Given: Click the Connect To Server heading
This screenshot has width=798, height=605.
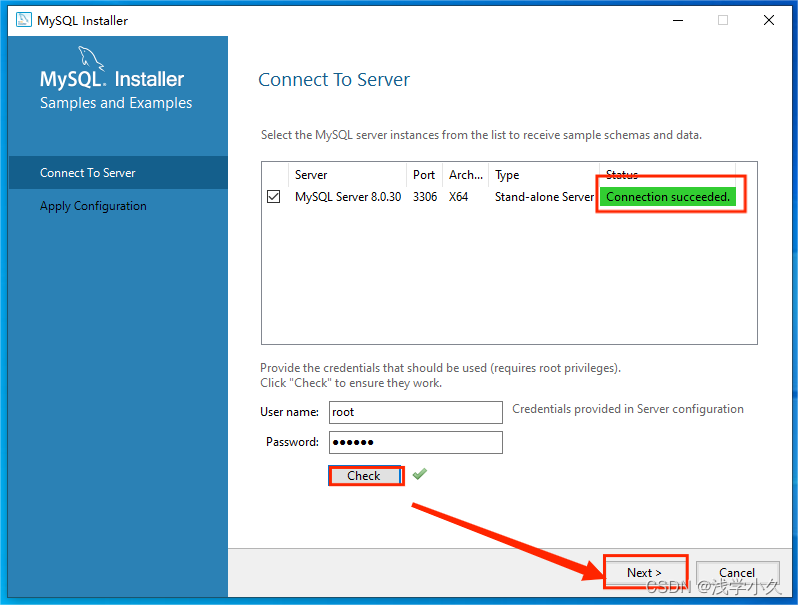Looking at the screenshot, I should [x=334, y=80].
